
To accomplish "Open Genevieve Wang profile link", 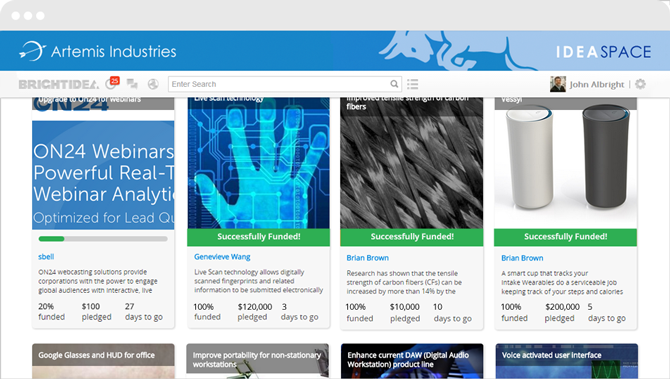I will (x=222, y=257).
